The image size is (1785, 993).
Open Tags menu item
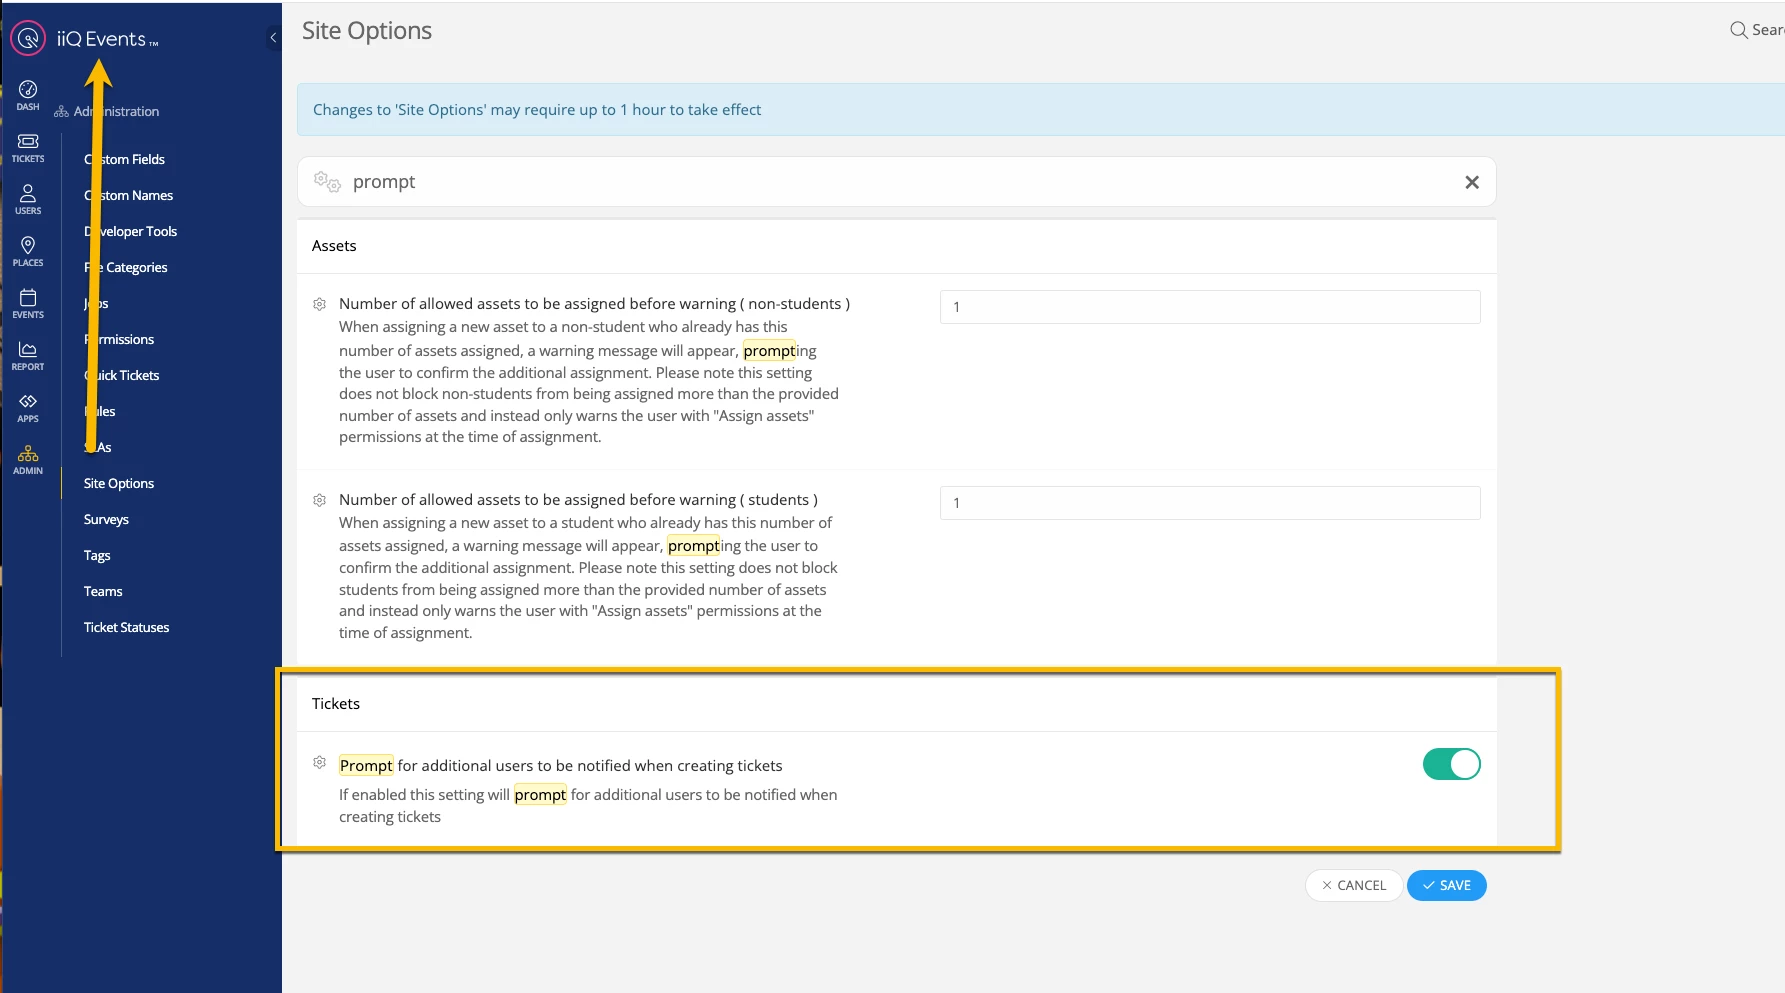(x=97, y=555)
